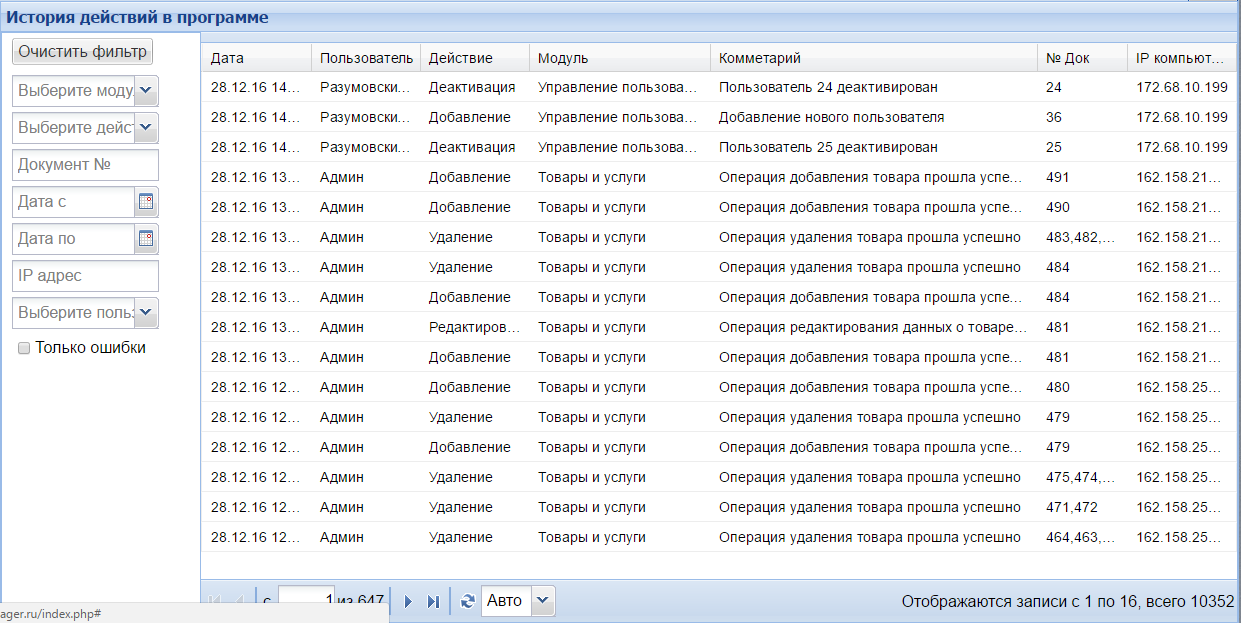Go to next page of records
The height and width of the screenshot is (623, 1241).
408,601
